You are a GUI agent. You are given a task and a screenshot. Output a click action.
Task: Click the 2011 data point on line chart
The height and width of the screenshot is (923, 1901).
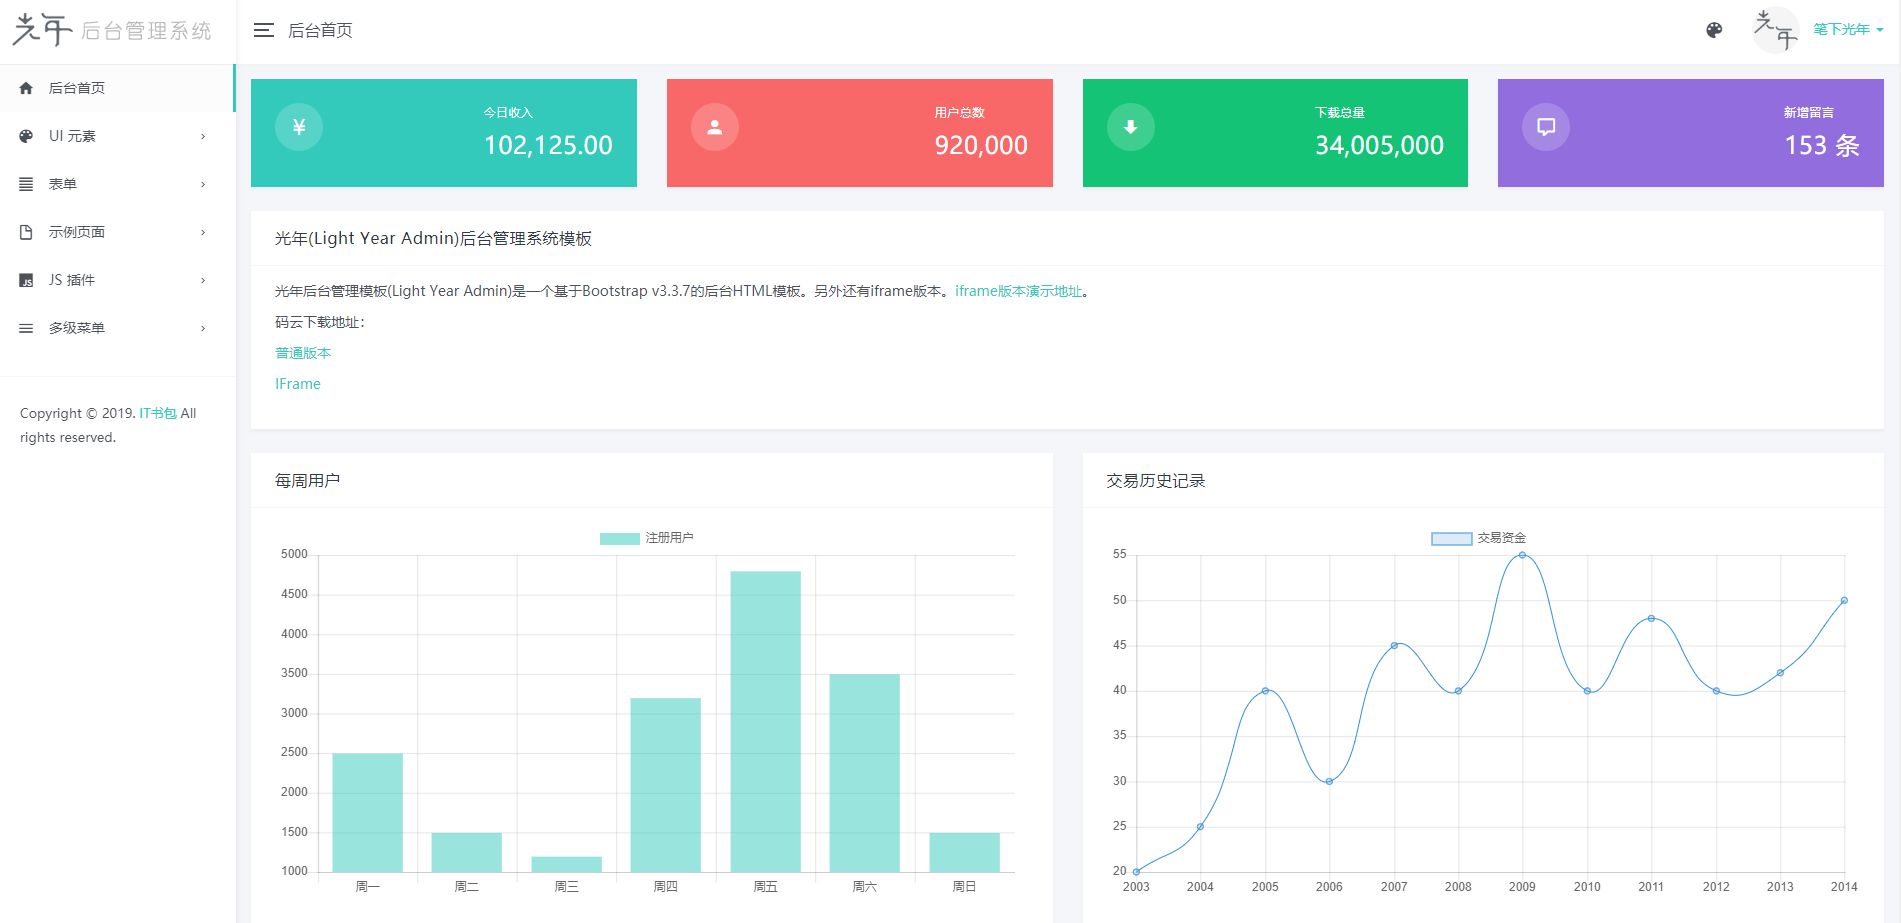(1651, 619)
